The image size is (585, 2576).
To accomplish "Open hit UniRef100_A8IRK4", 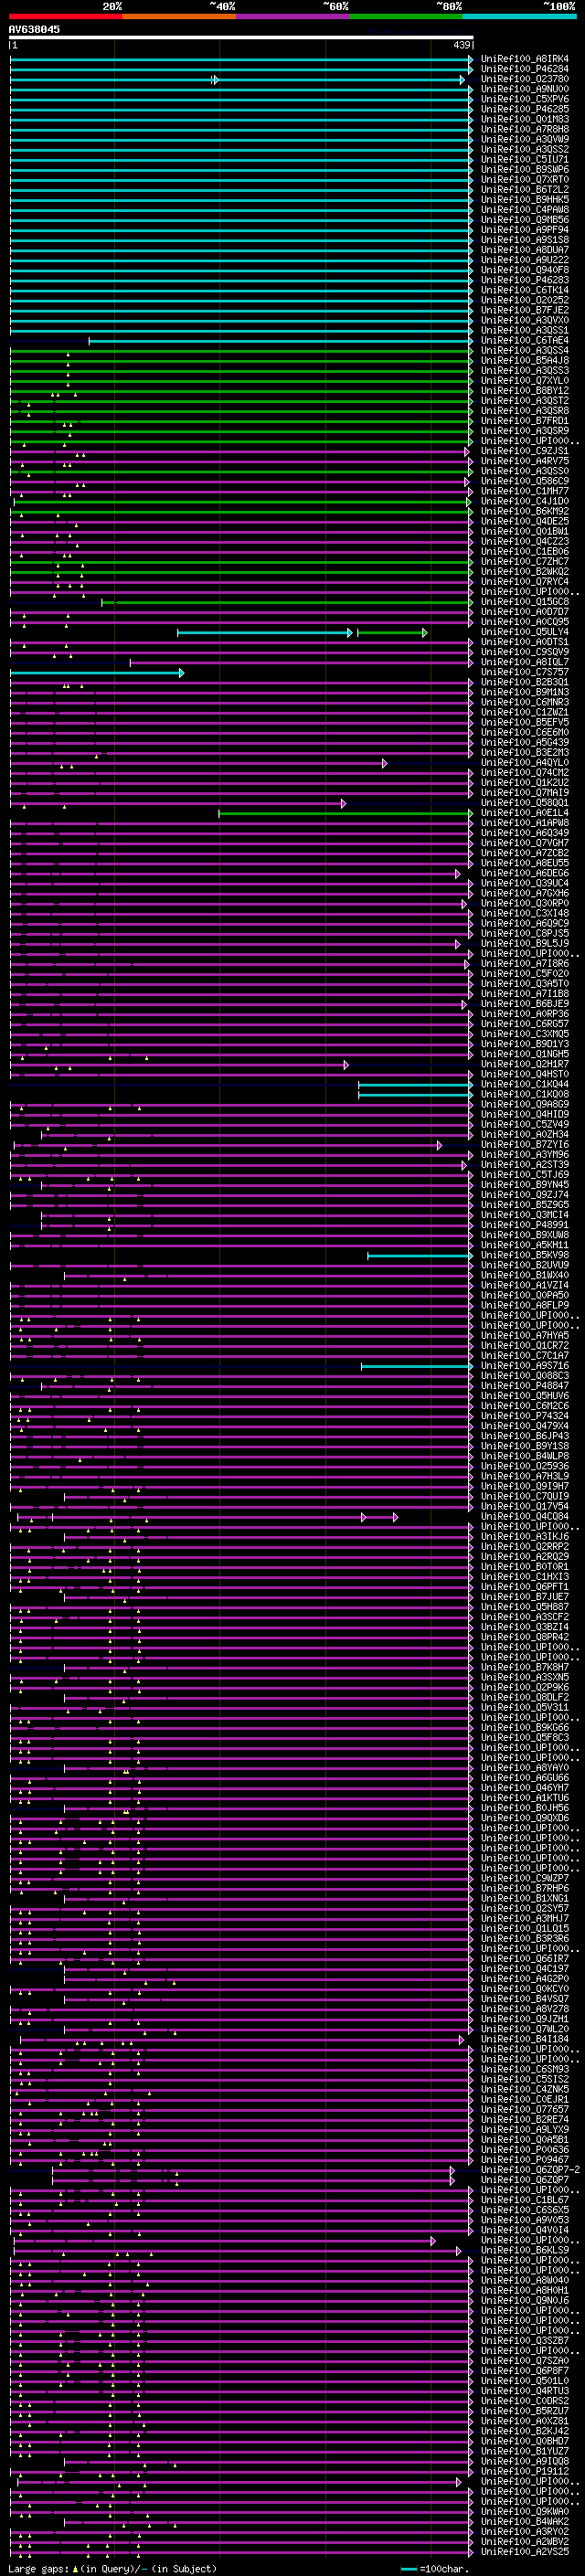I will [x=524, y=59].
